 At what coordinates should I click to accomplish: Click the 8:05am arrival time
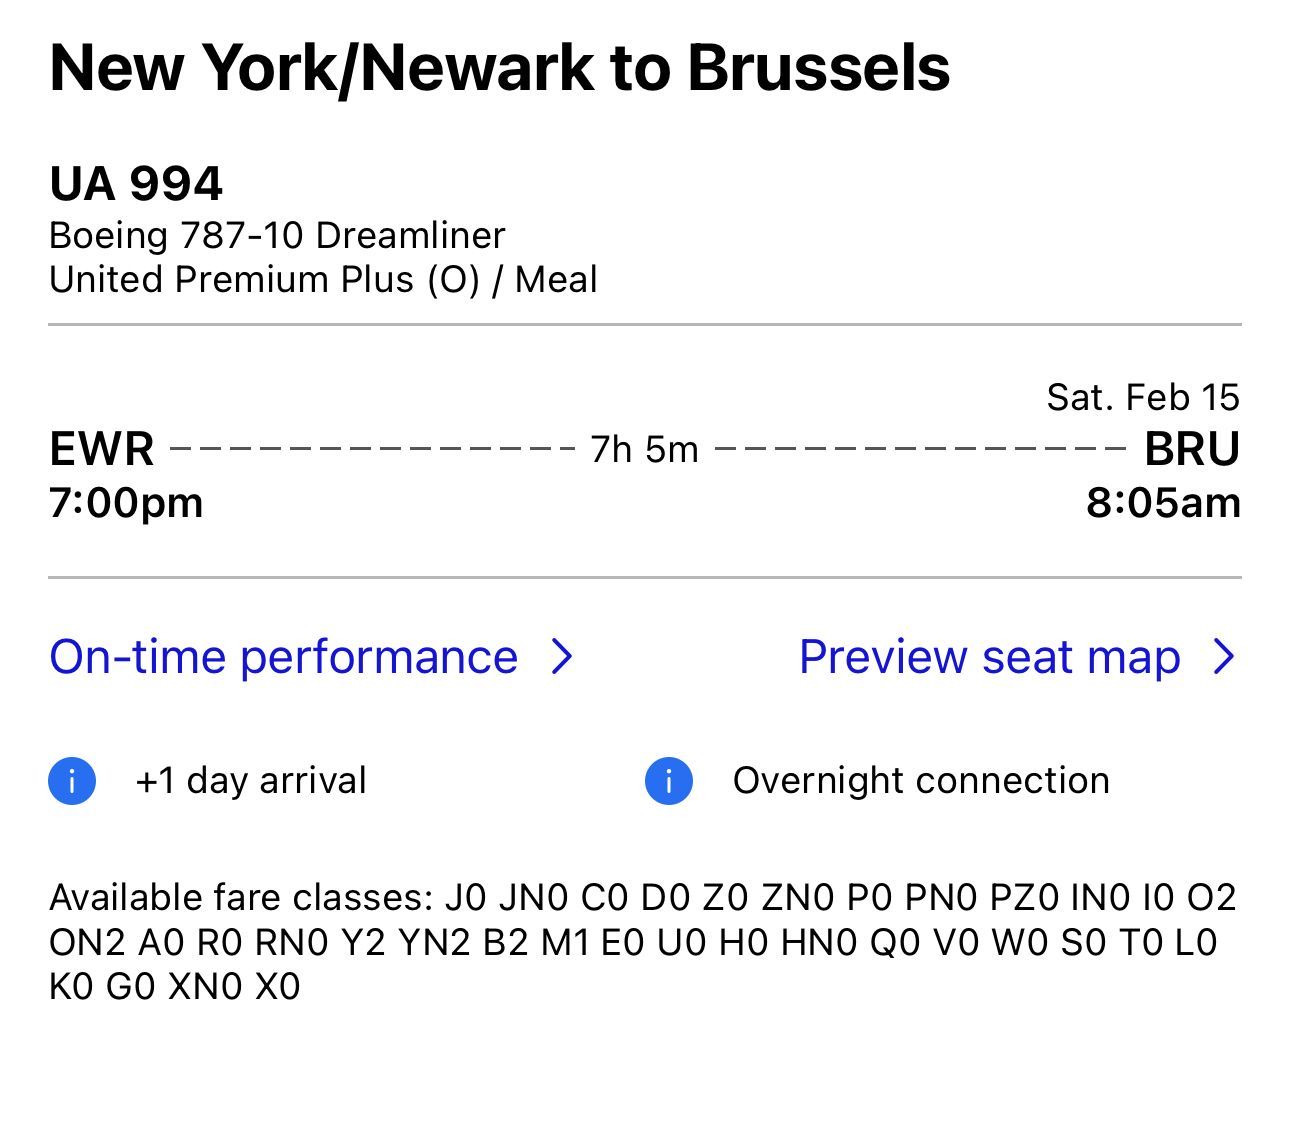pyautogui.click(x=1163, y=502)
